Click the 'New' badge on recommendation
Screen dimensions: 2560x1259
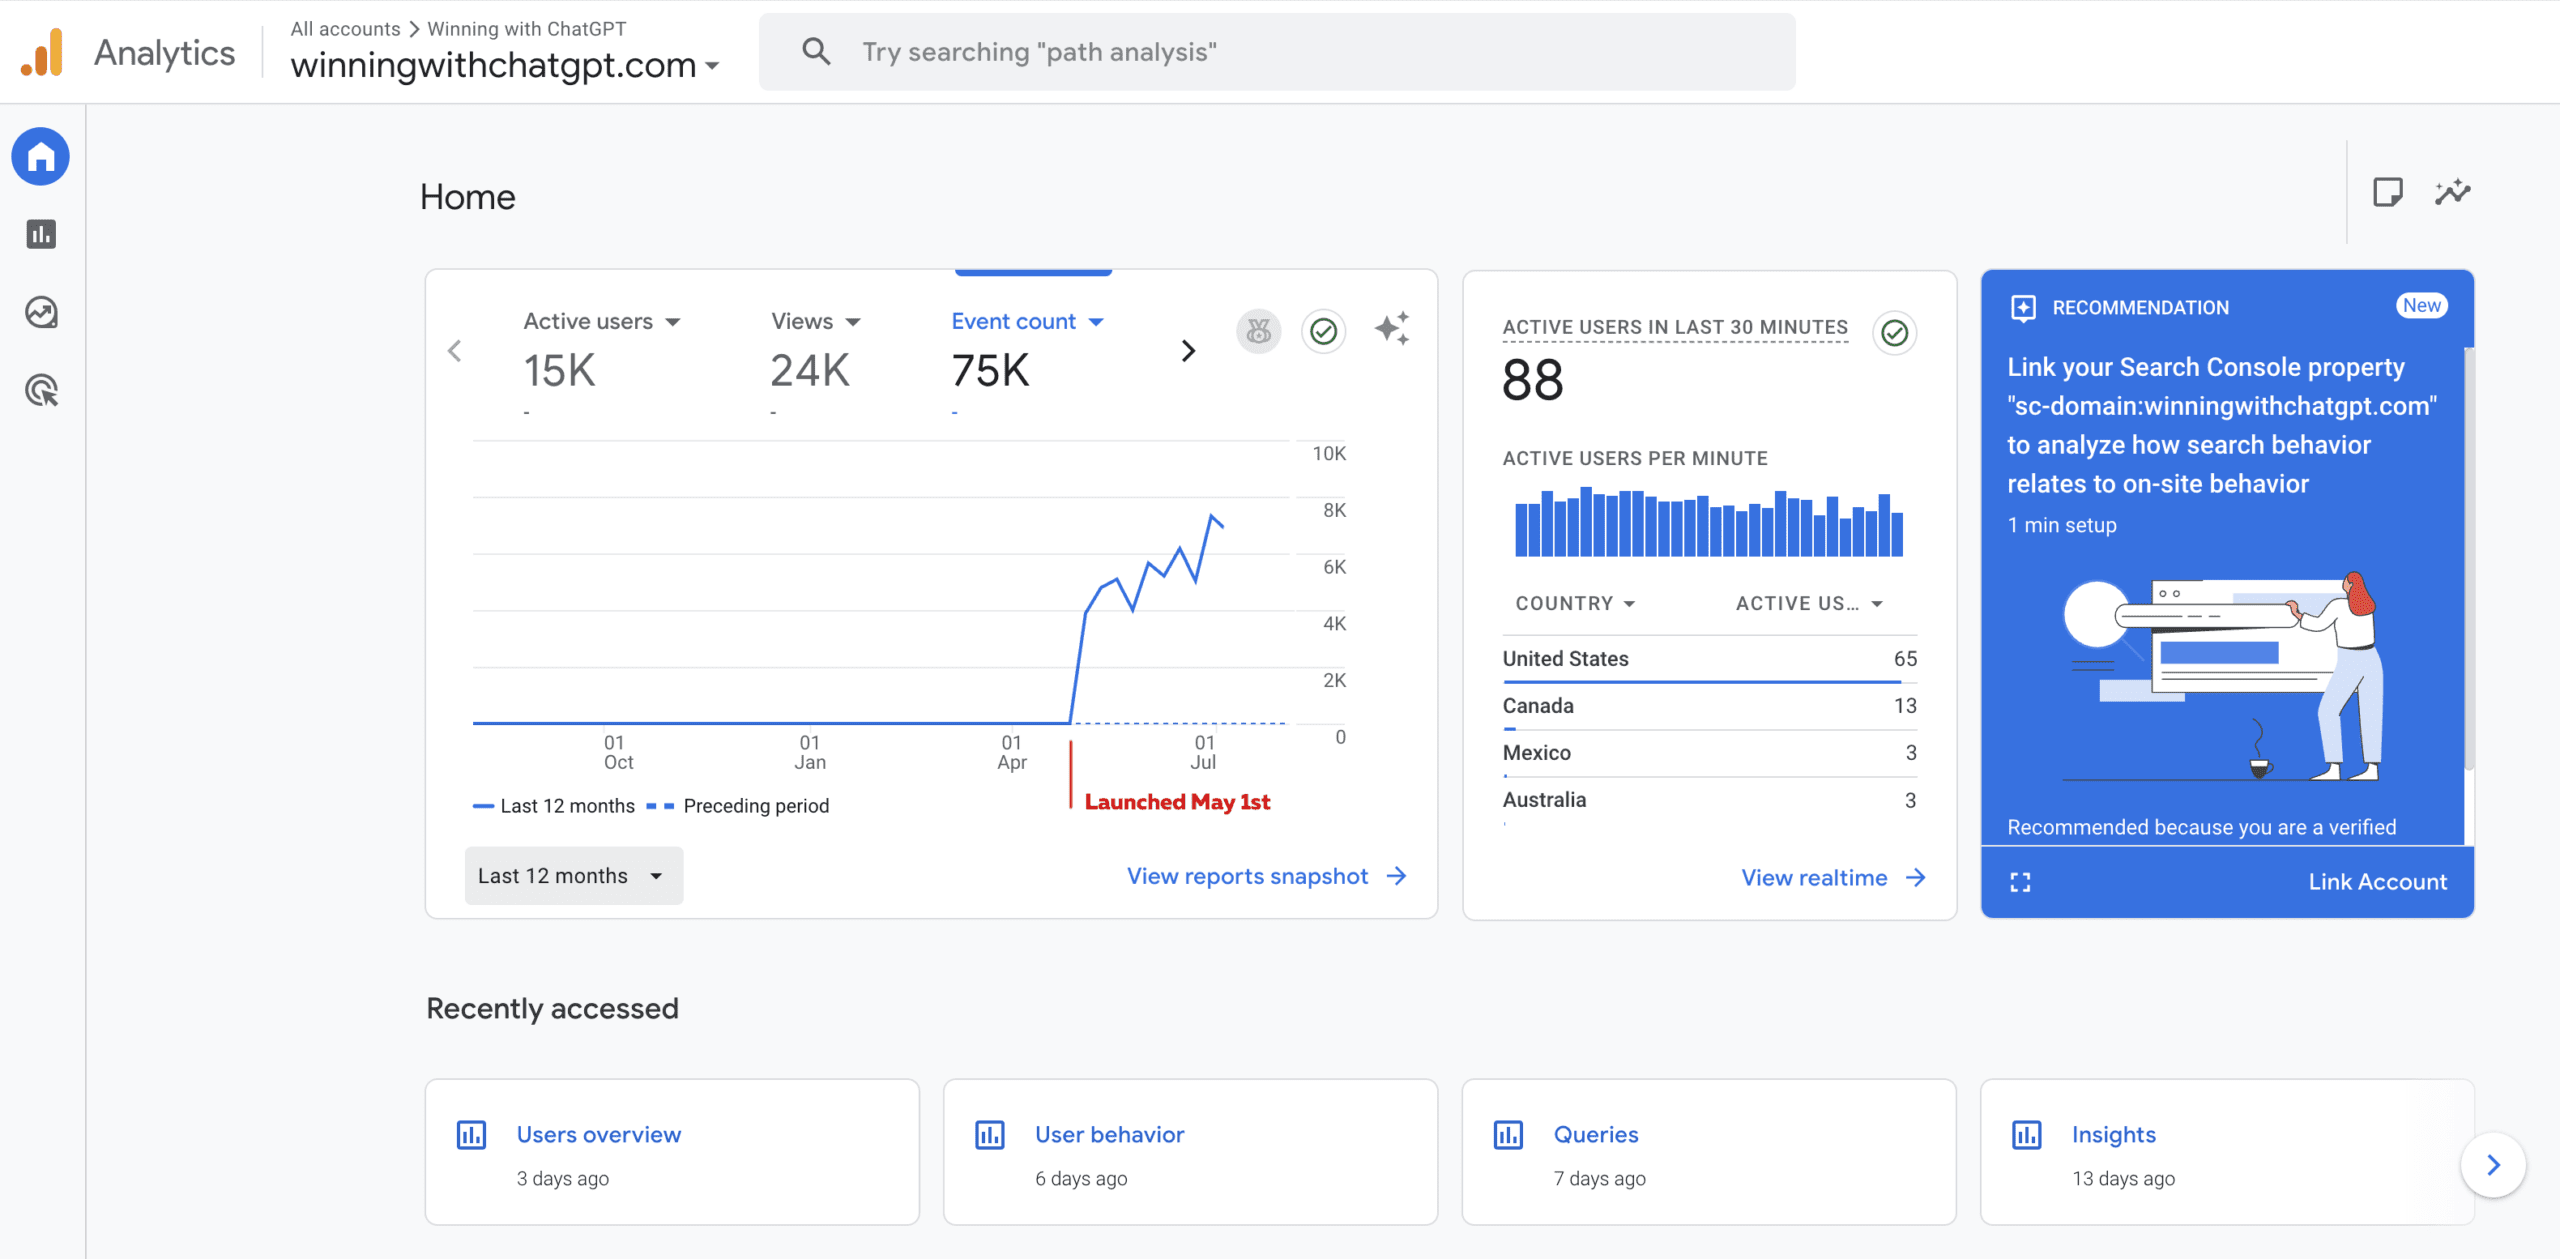(2422, 306)
